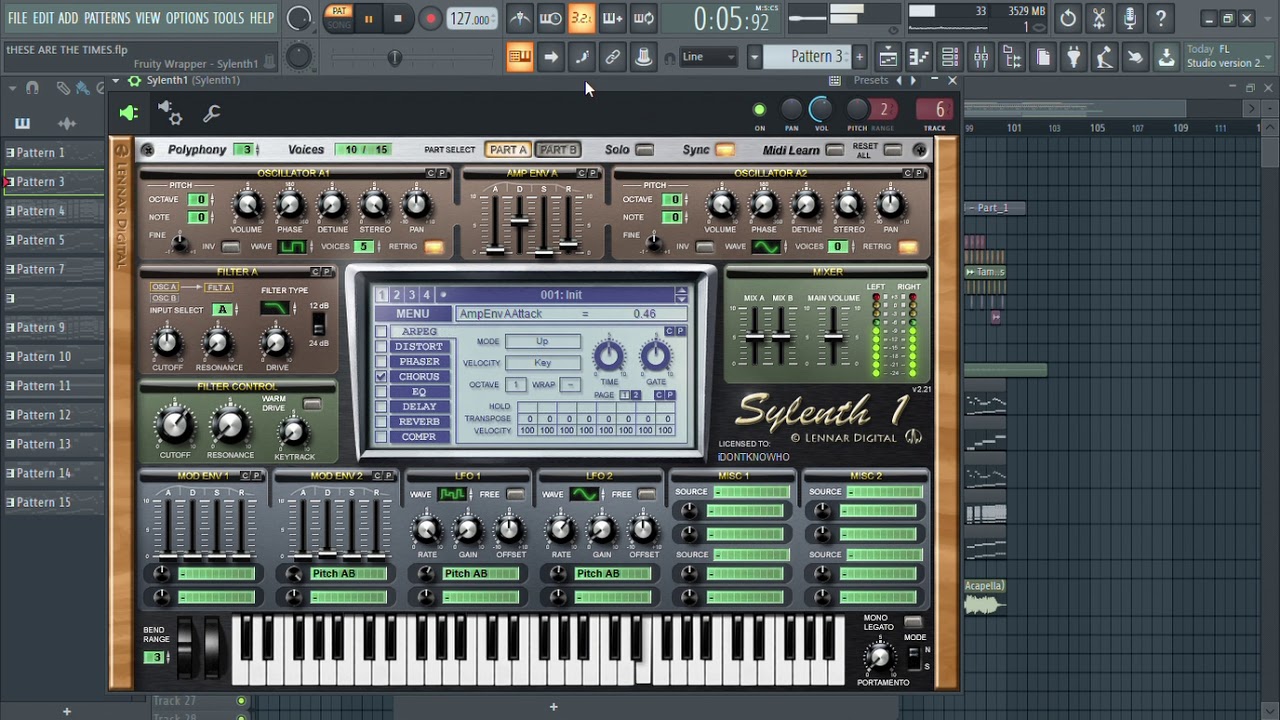Click the question mark help icon
This screenshot has width=1280, height=720.
coord(1161,18)
